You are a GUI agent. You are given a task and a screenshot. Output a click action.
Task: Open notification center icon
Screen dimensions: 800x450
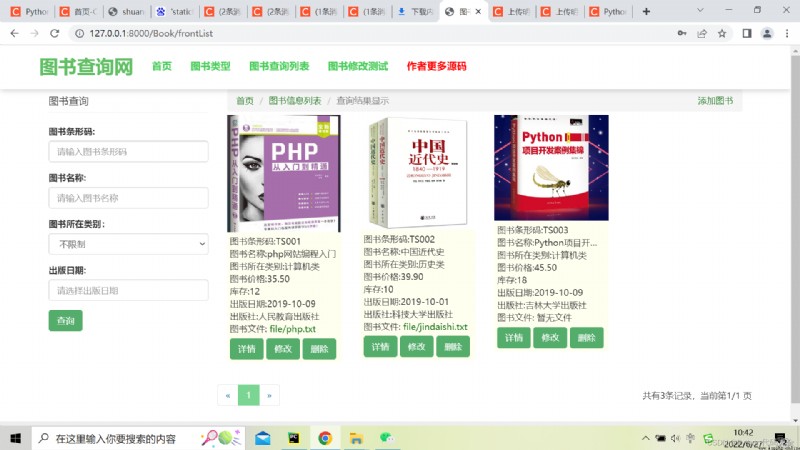point(781,438)
